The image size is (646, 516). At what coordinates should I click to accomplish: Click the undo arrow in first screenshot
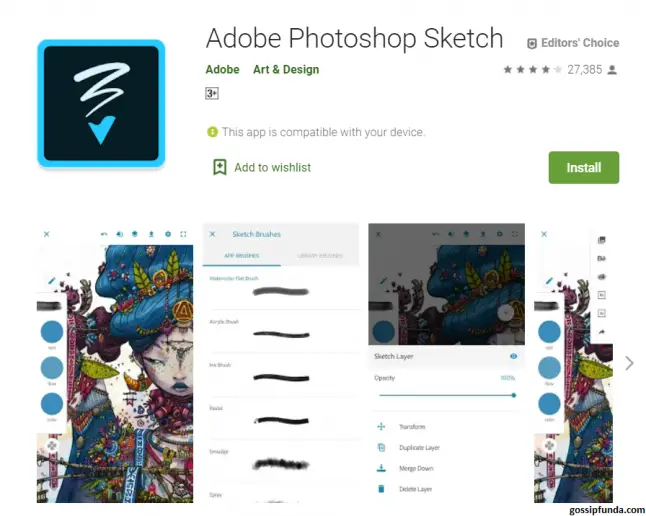tap(104, 234)
